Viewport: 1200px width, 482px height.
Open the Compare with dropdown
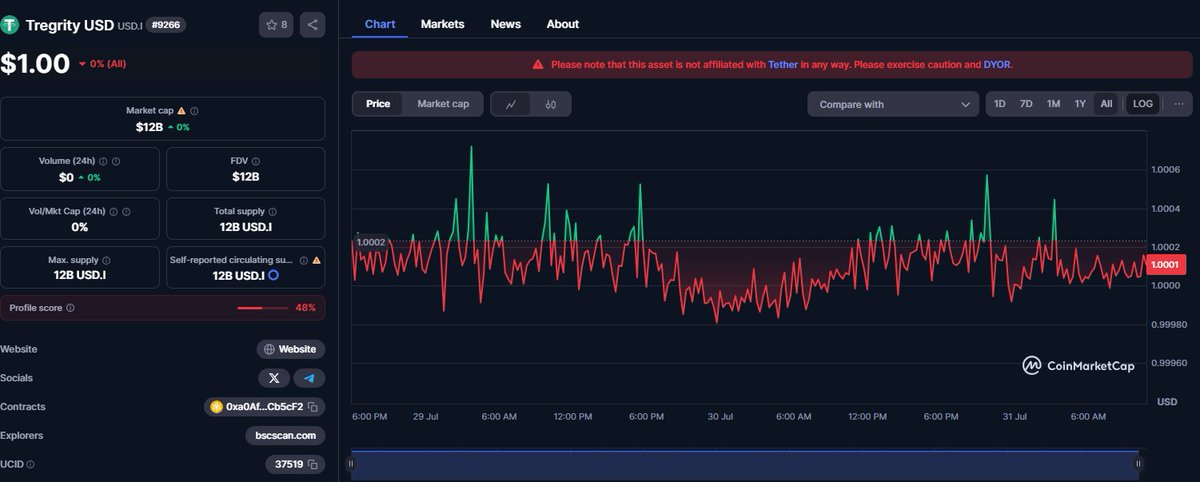point(893,104)
